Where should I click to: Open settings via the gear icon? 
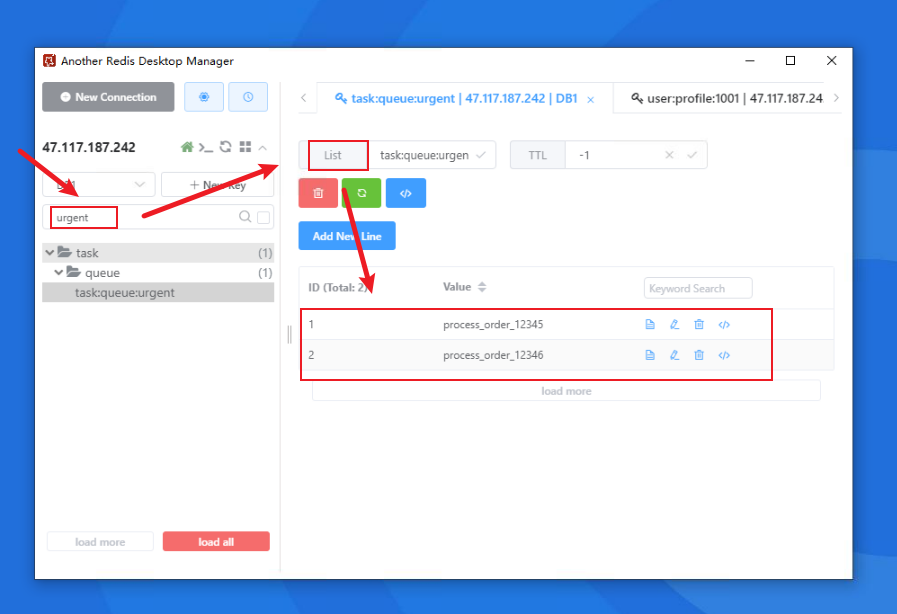coord(204,97)
